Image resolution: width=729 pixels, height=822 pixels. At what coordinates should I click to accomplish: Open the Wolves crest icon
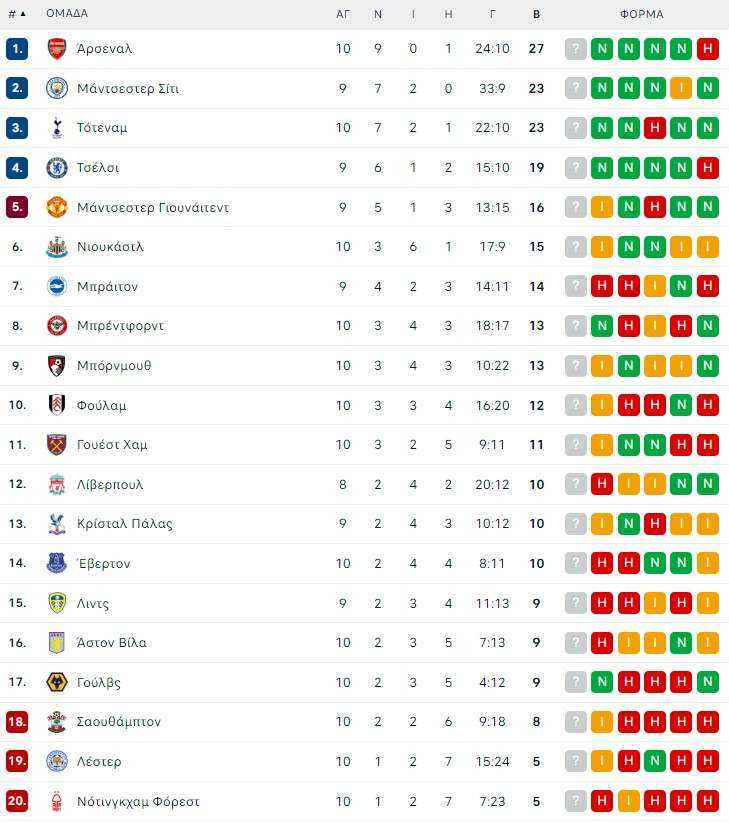point(57,682)
